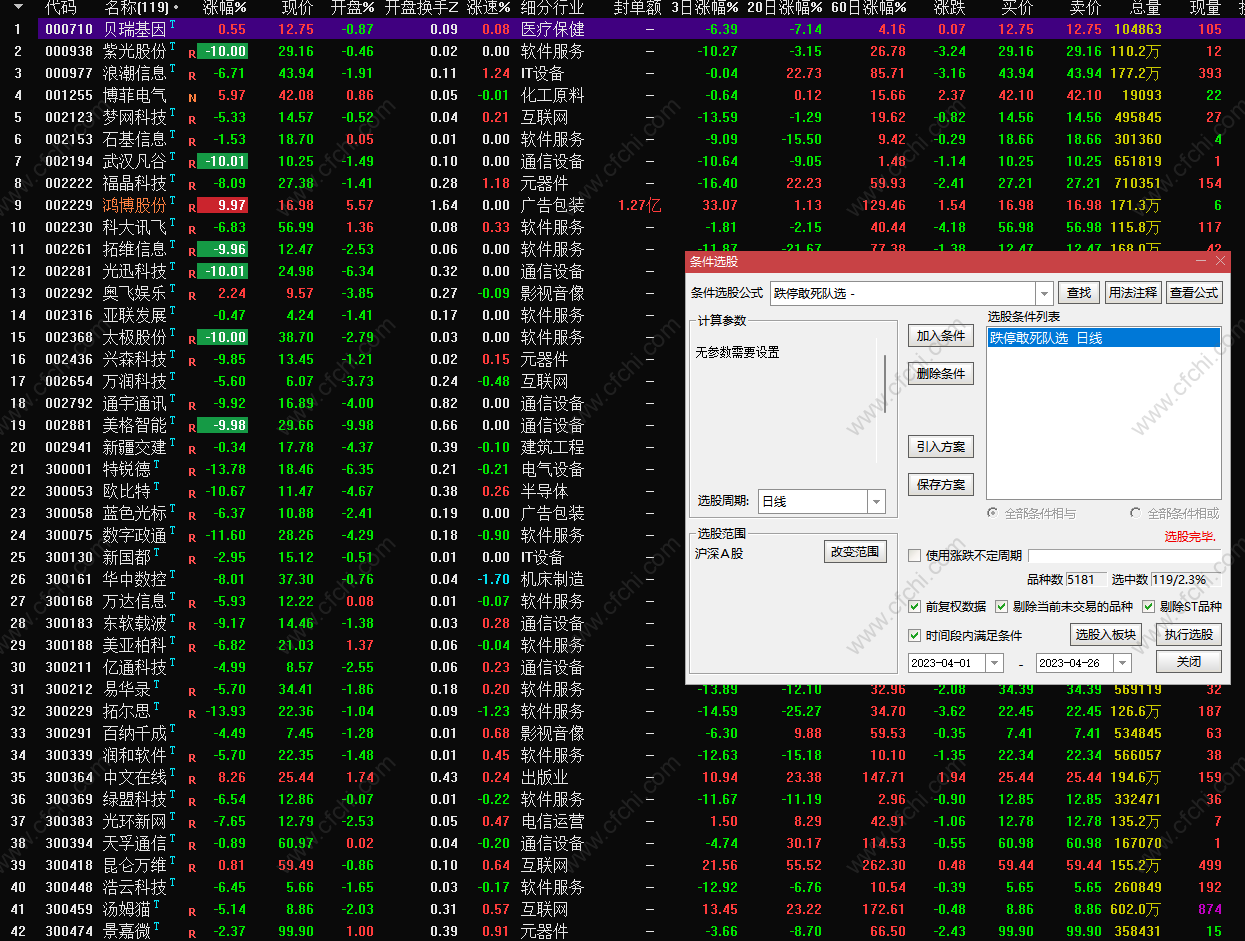Click 加入条件 button

tap(941, 336)
